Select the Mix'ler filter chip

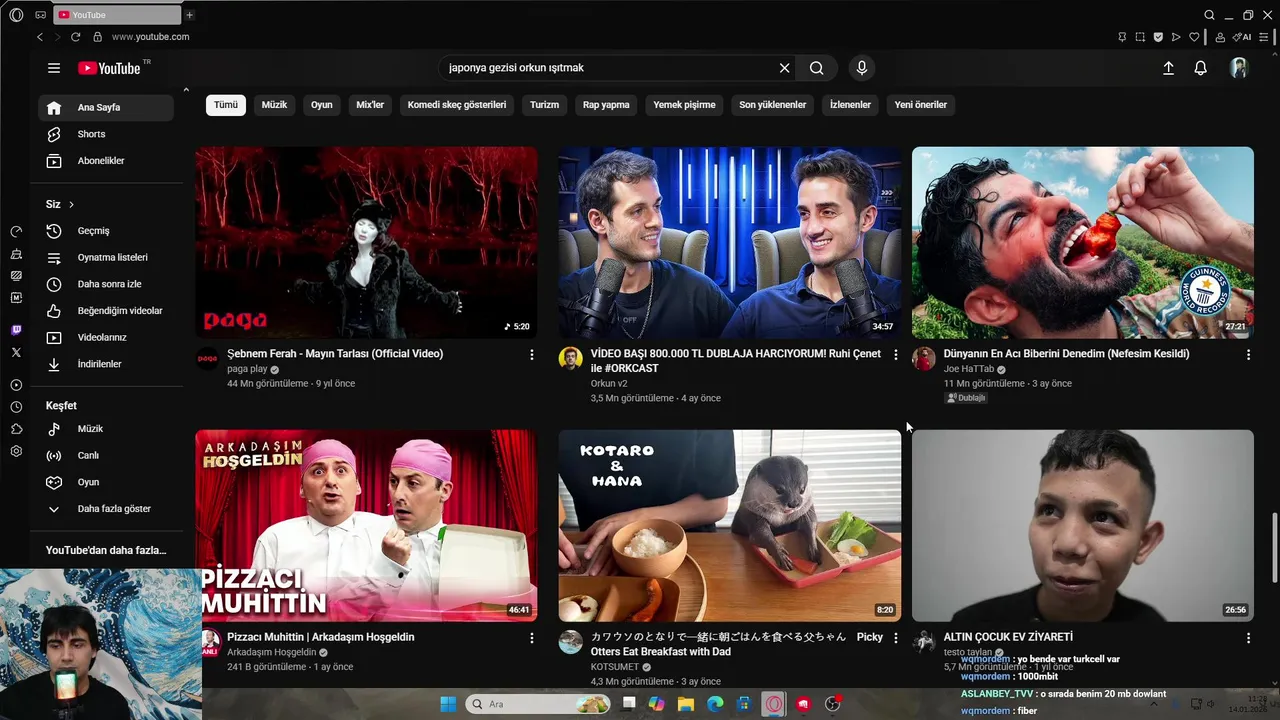tap(370, 104)
